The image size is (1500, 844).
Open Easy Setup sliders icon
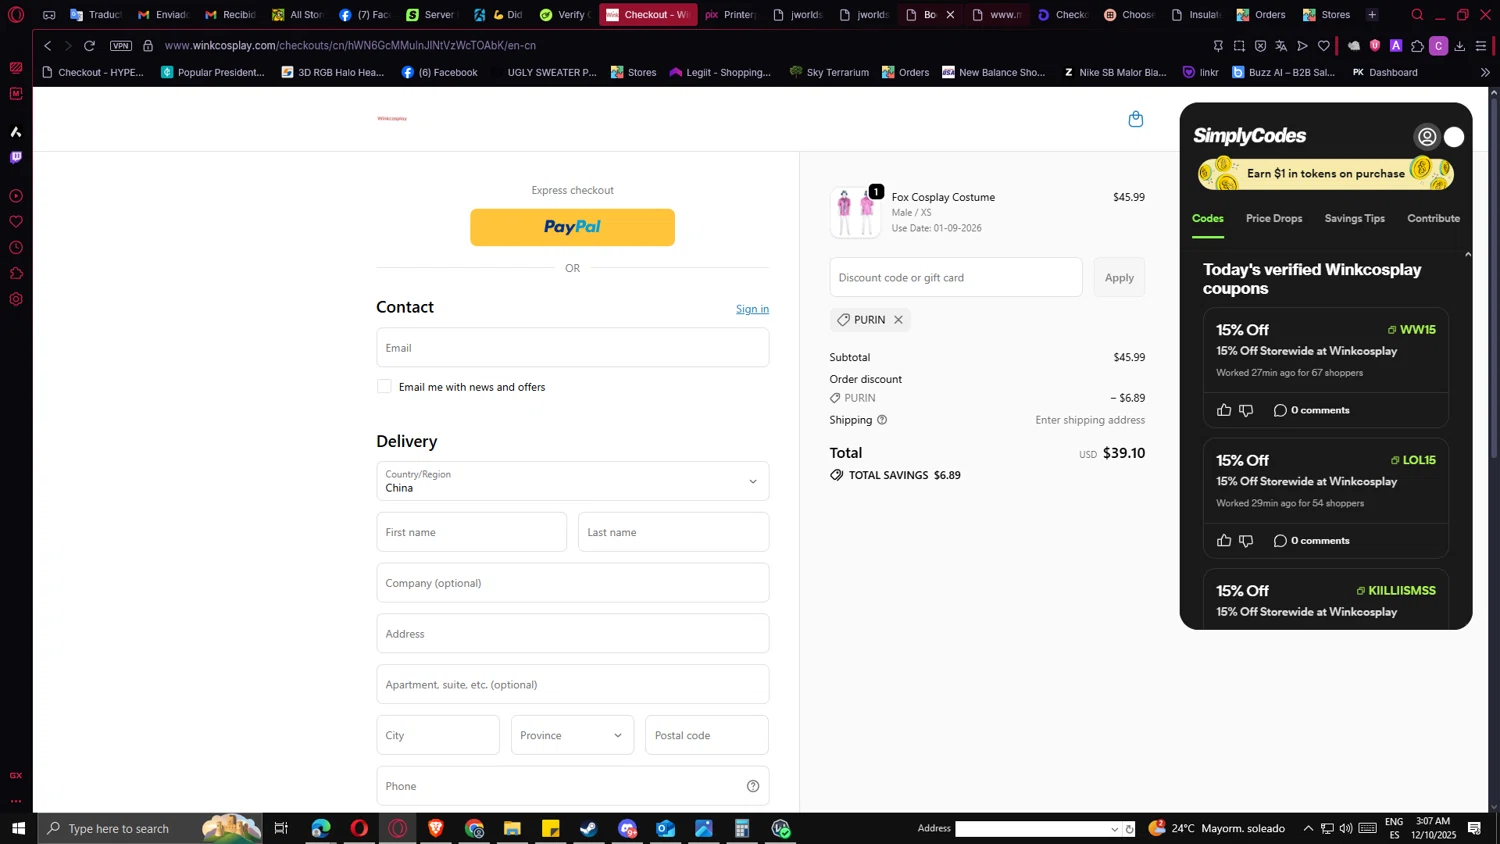point(1481,46)
